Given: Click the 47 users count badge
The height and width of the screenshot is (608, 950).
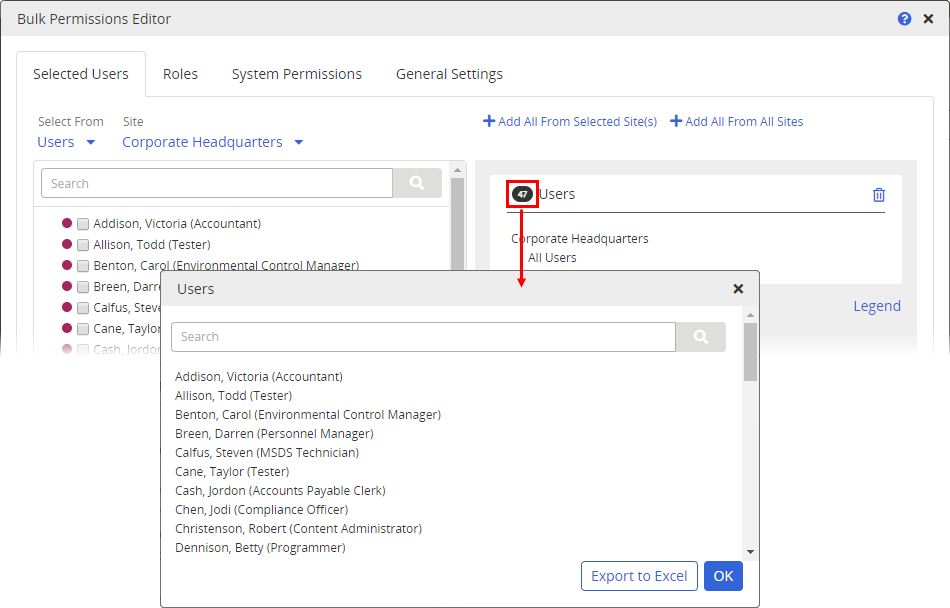Looking at the screenshot, I should pos(522,194).
